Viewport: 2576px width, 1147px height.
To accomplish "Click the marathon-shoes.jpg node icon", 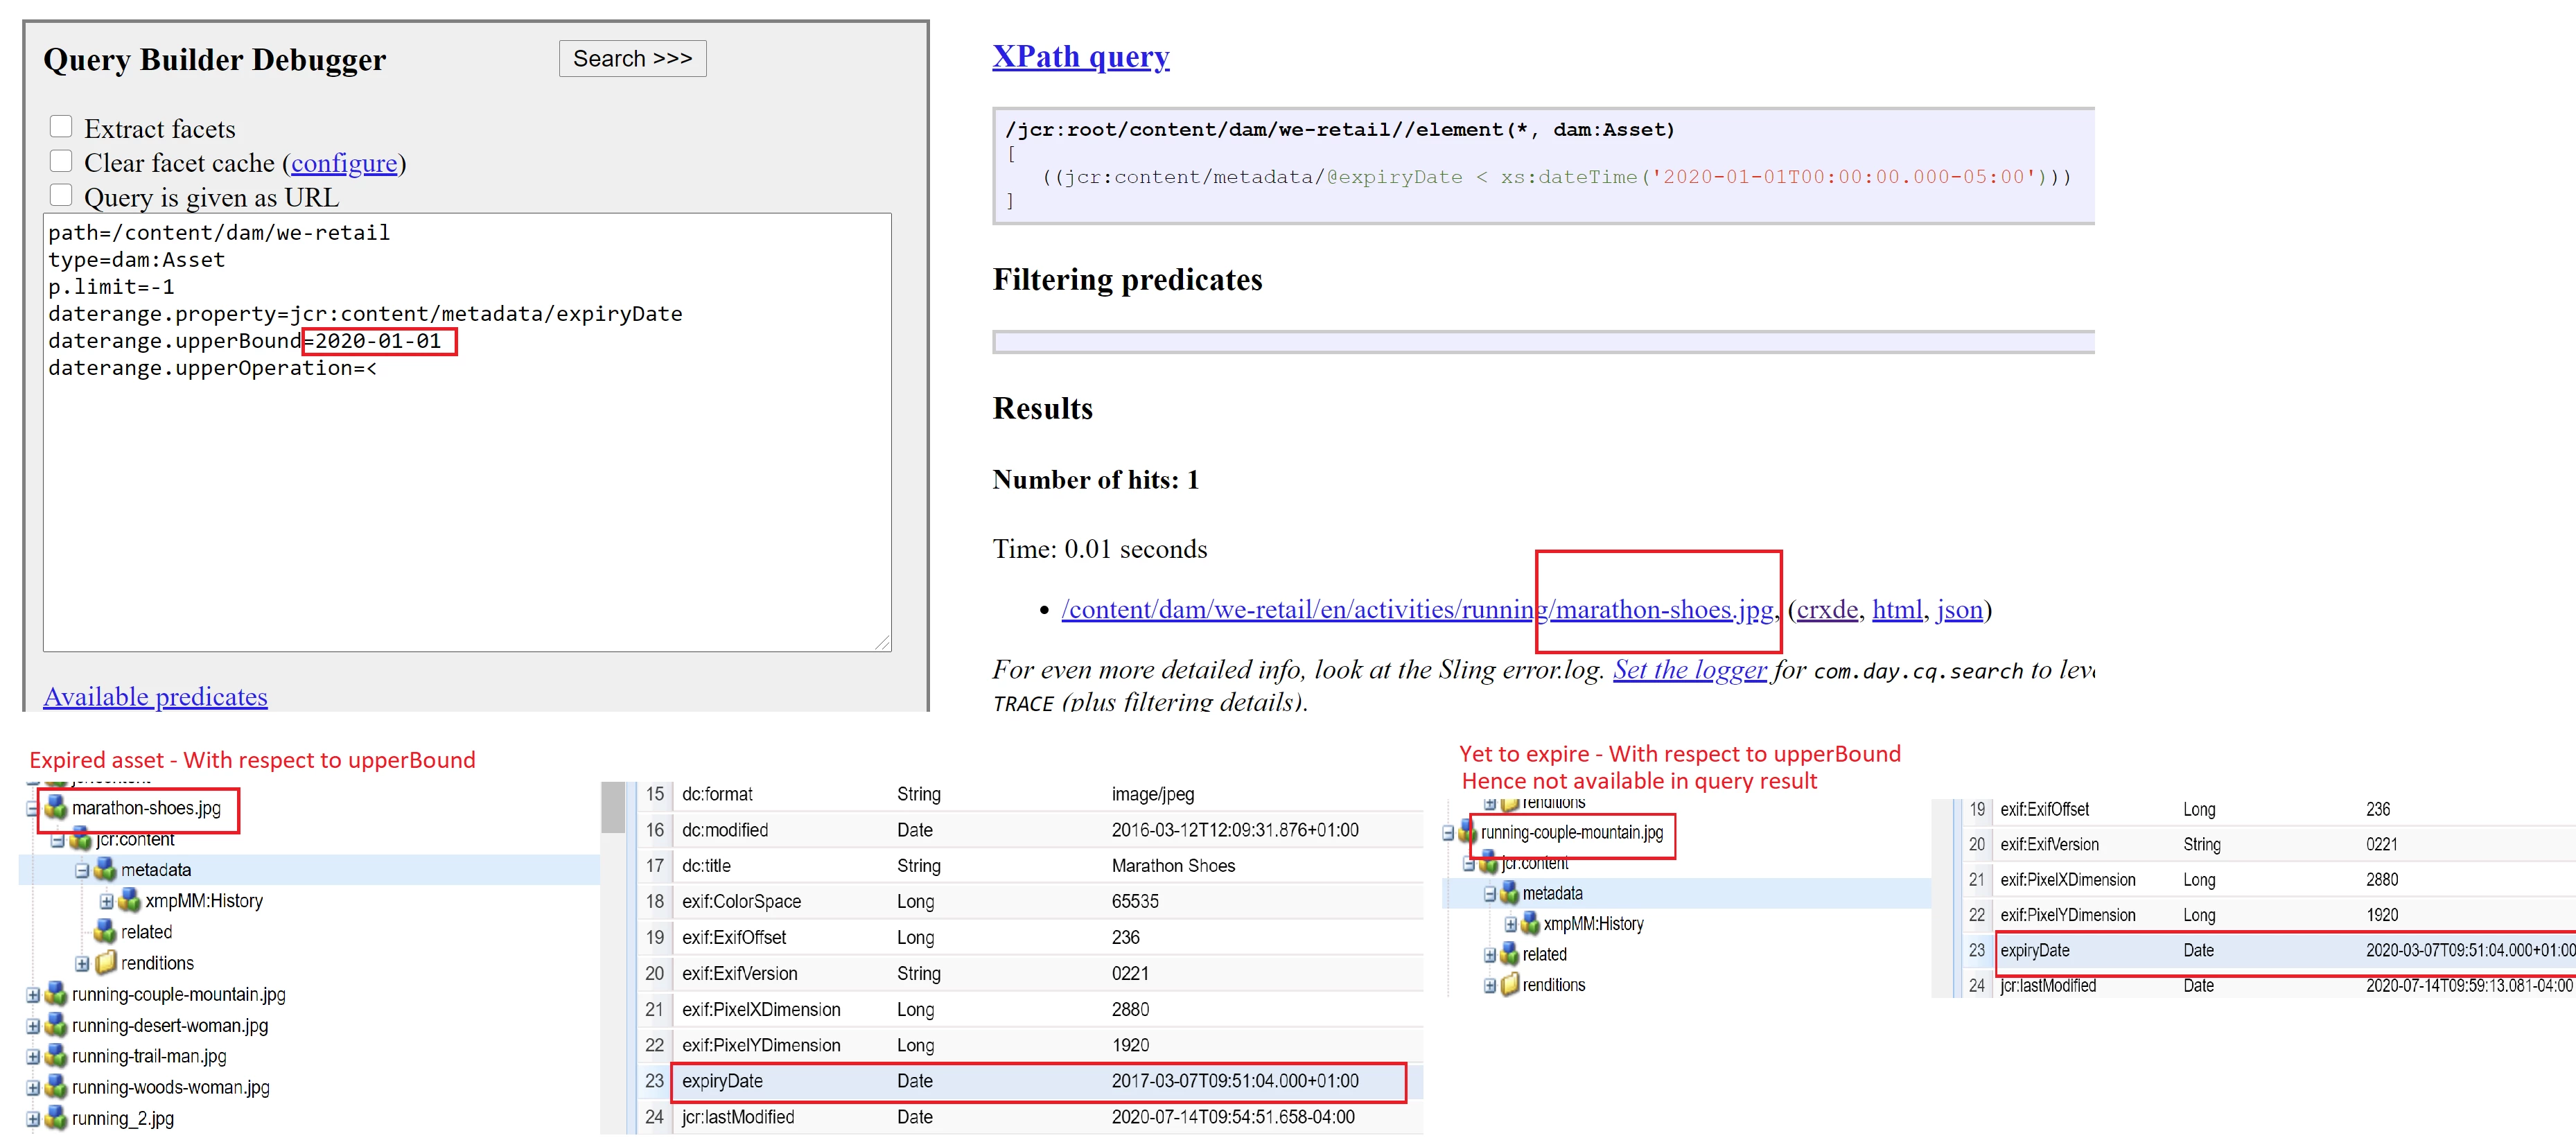I will 56,808.
